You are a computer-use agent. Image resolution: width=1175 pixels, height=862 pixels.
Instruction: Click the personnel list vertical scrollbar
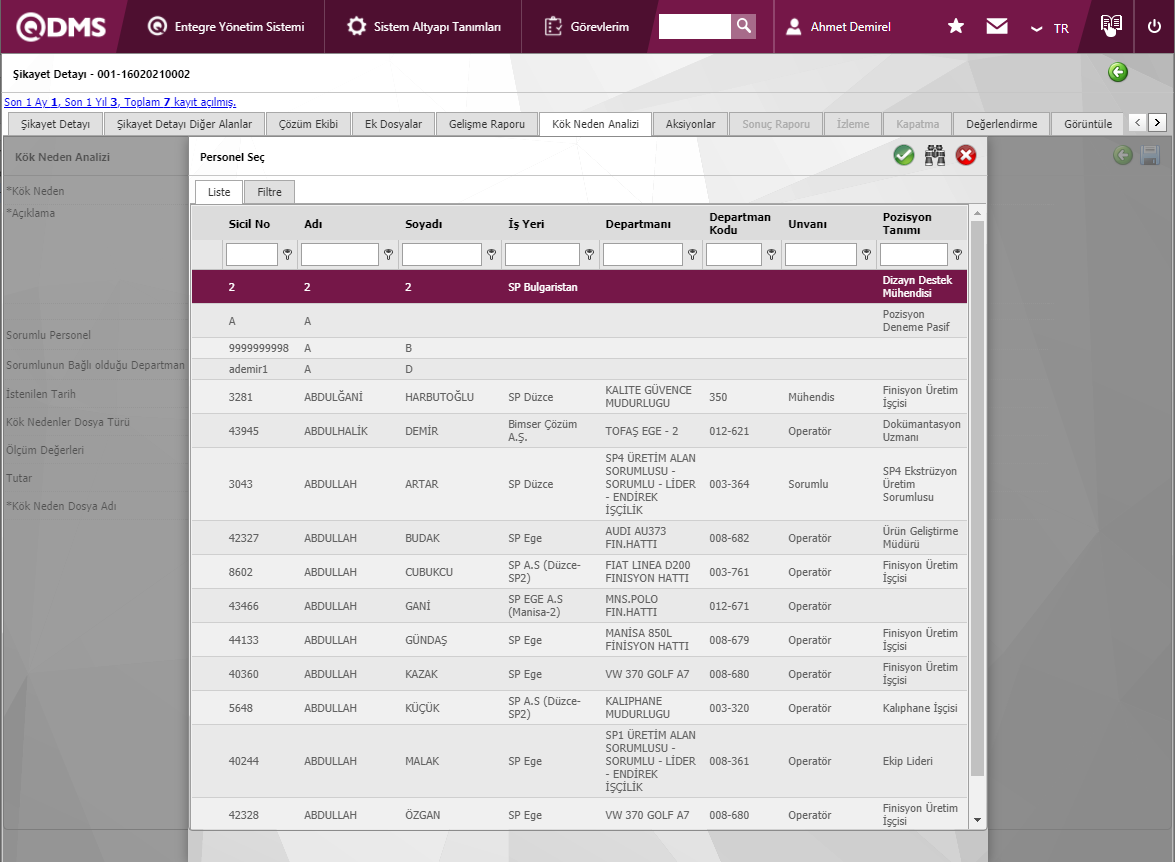point(977,500)
